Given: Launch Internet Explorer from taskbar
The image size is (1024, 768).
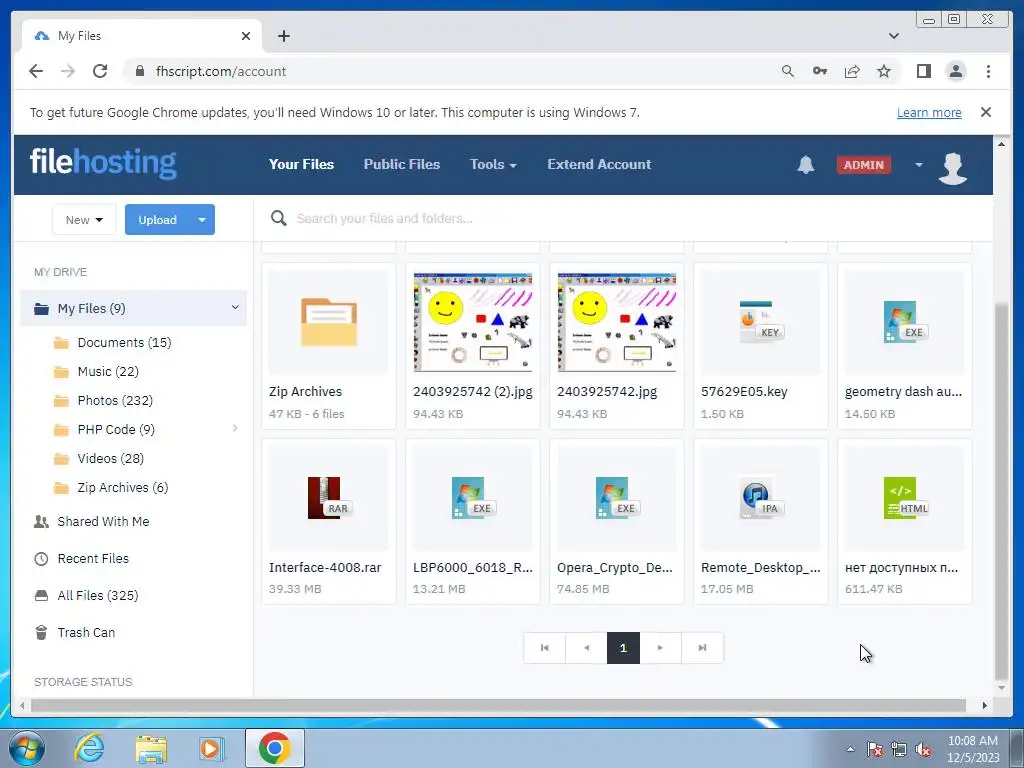Looking at the screenshot, I should [x=89, y=748].
